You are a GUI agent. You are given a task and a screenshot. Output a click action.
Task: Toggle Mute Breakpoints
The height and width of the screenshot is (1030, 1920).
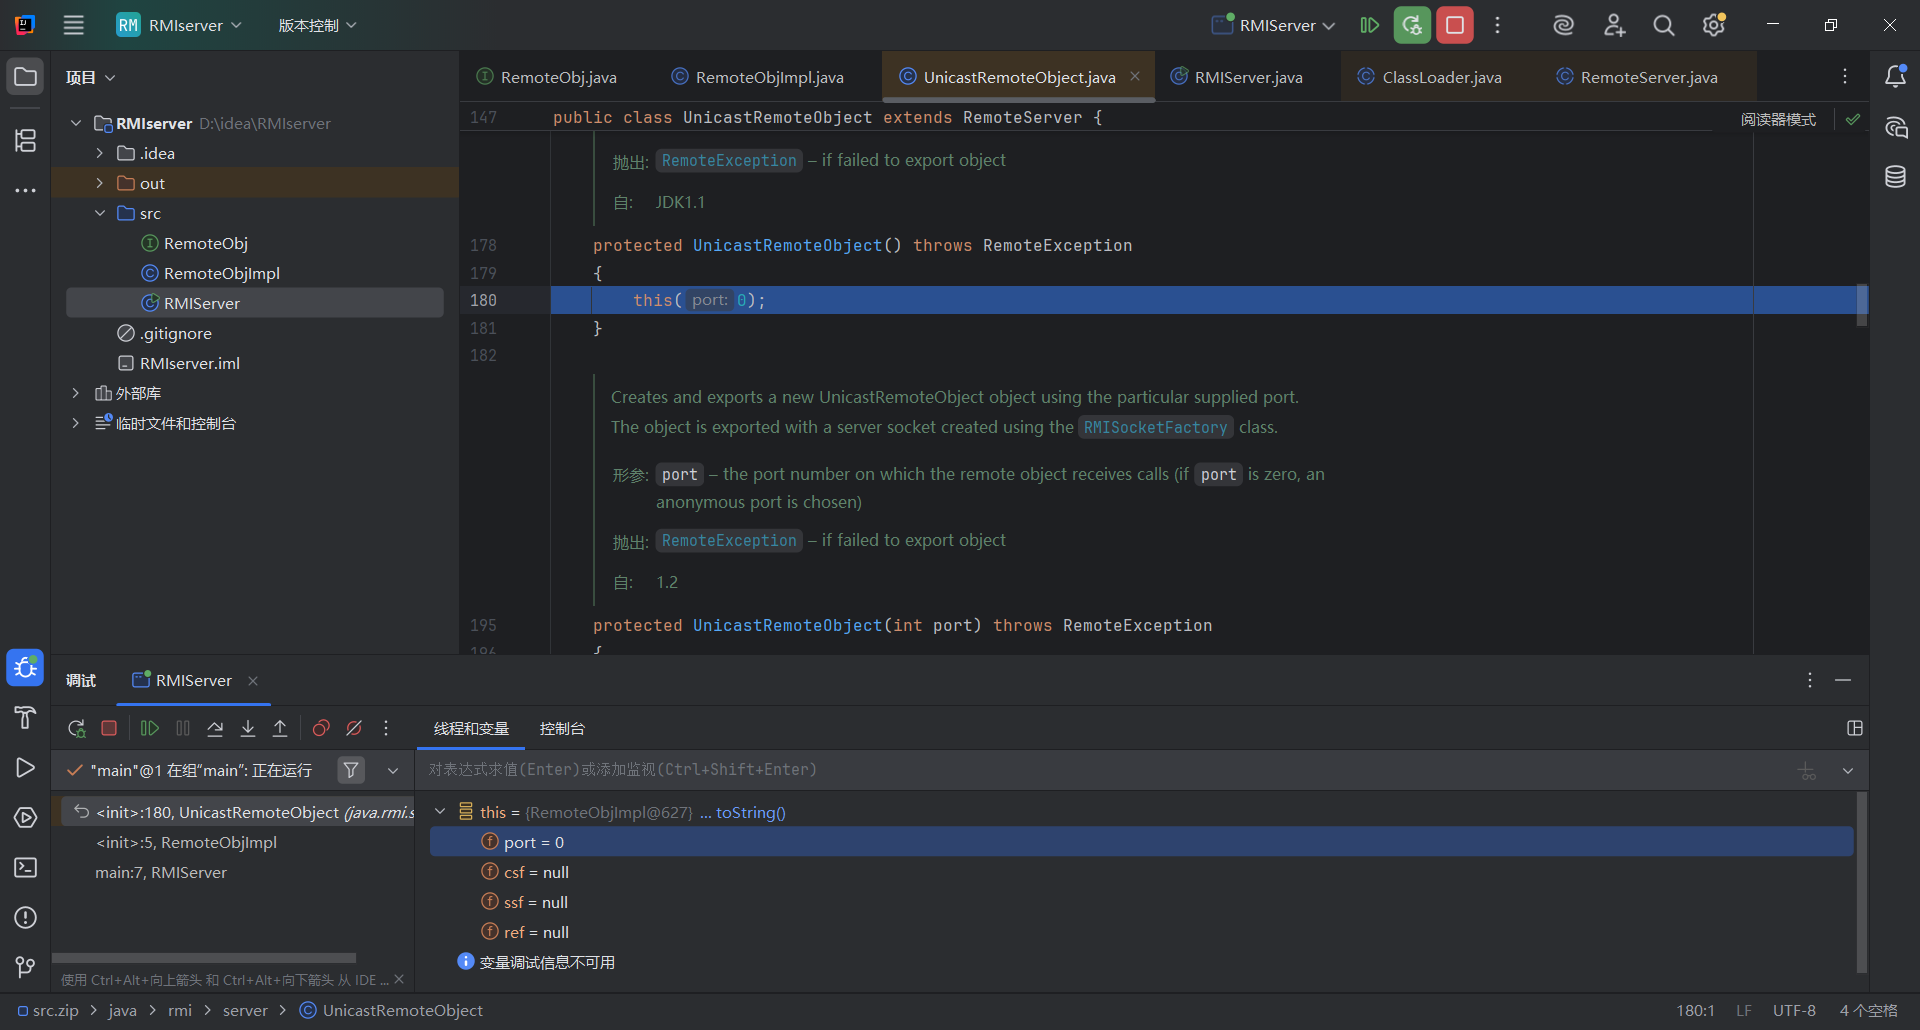pos(354,728)
